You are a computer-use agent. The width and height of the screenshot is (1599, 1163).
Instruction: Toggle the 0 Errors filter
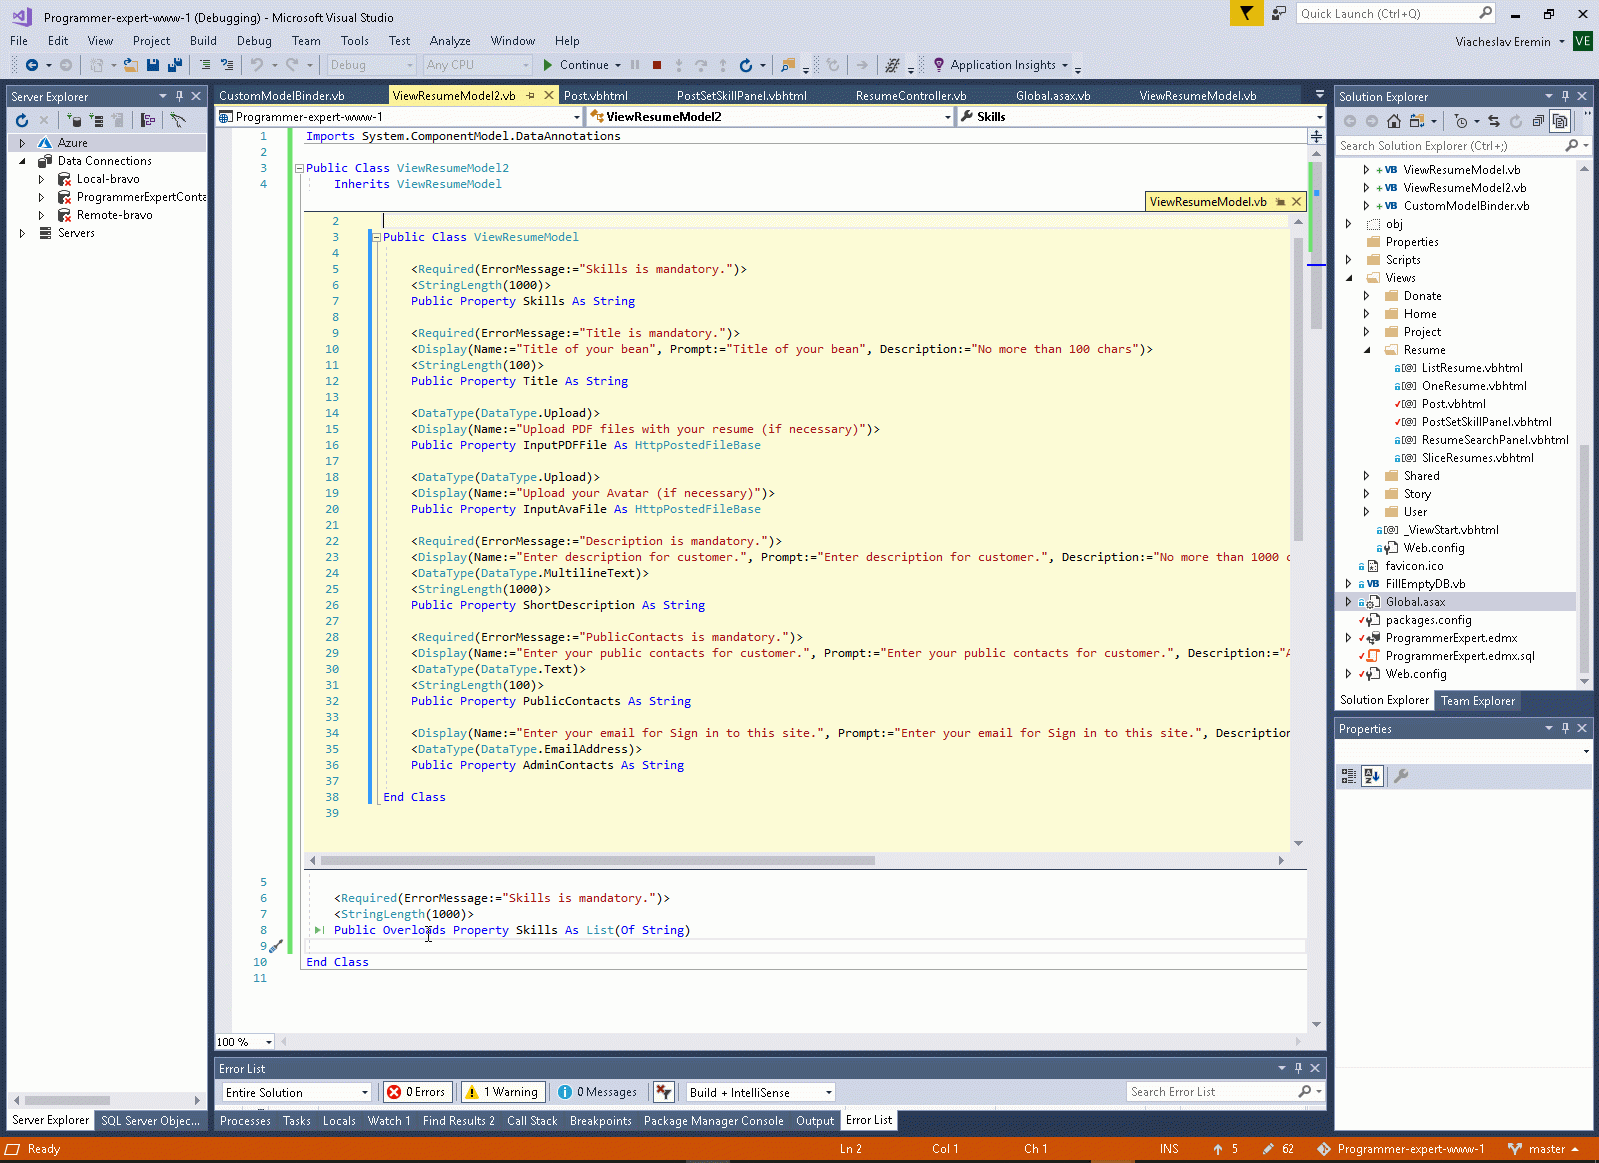[417, 1092]
